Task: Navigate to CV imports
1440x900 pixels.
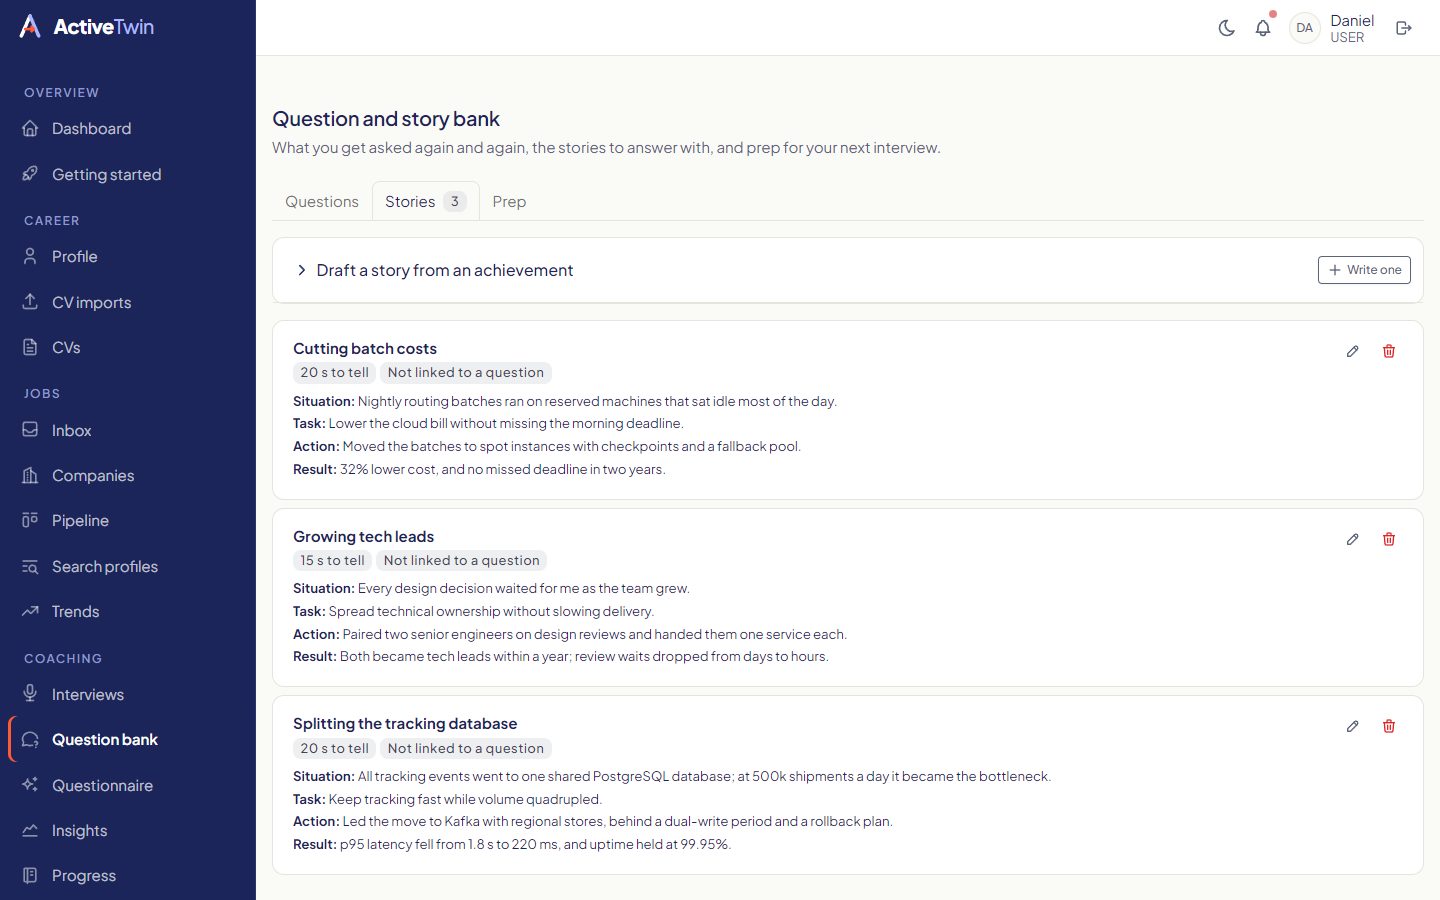Action: tap(128, 302)
